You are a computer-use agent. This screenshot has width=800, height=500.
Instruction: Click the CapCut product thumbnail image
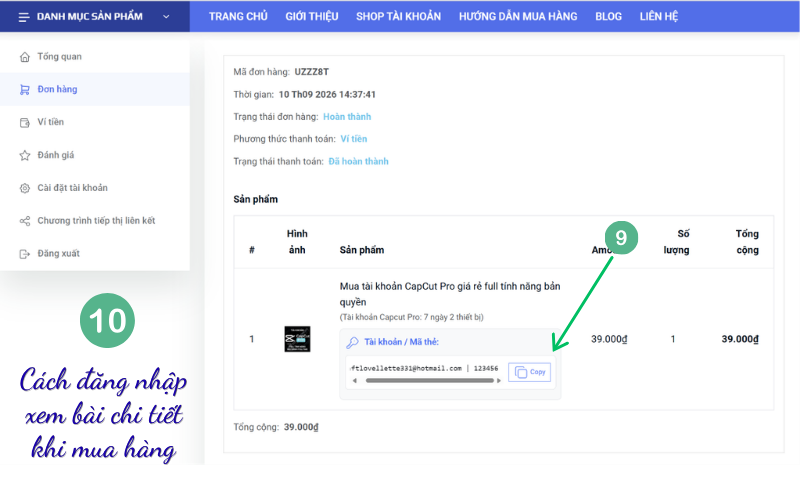tap(297, 339)
